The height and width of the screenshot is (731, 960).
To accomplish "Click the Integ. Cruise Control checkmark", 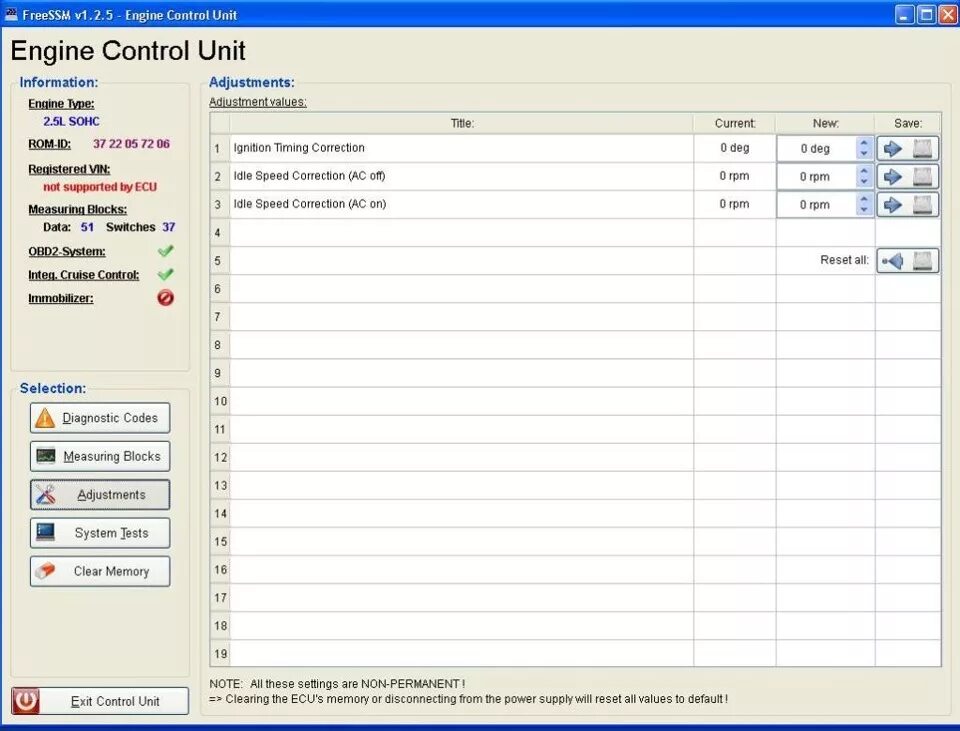I will point(165,274).
